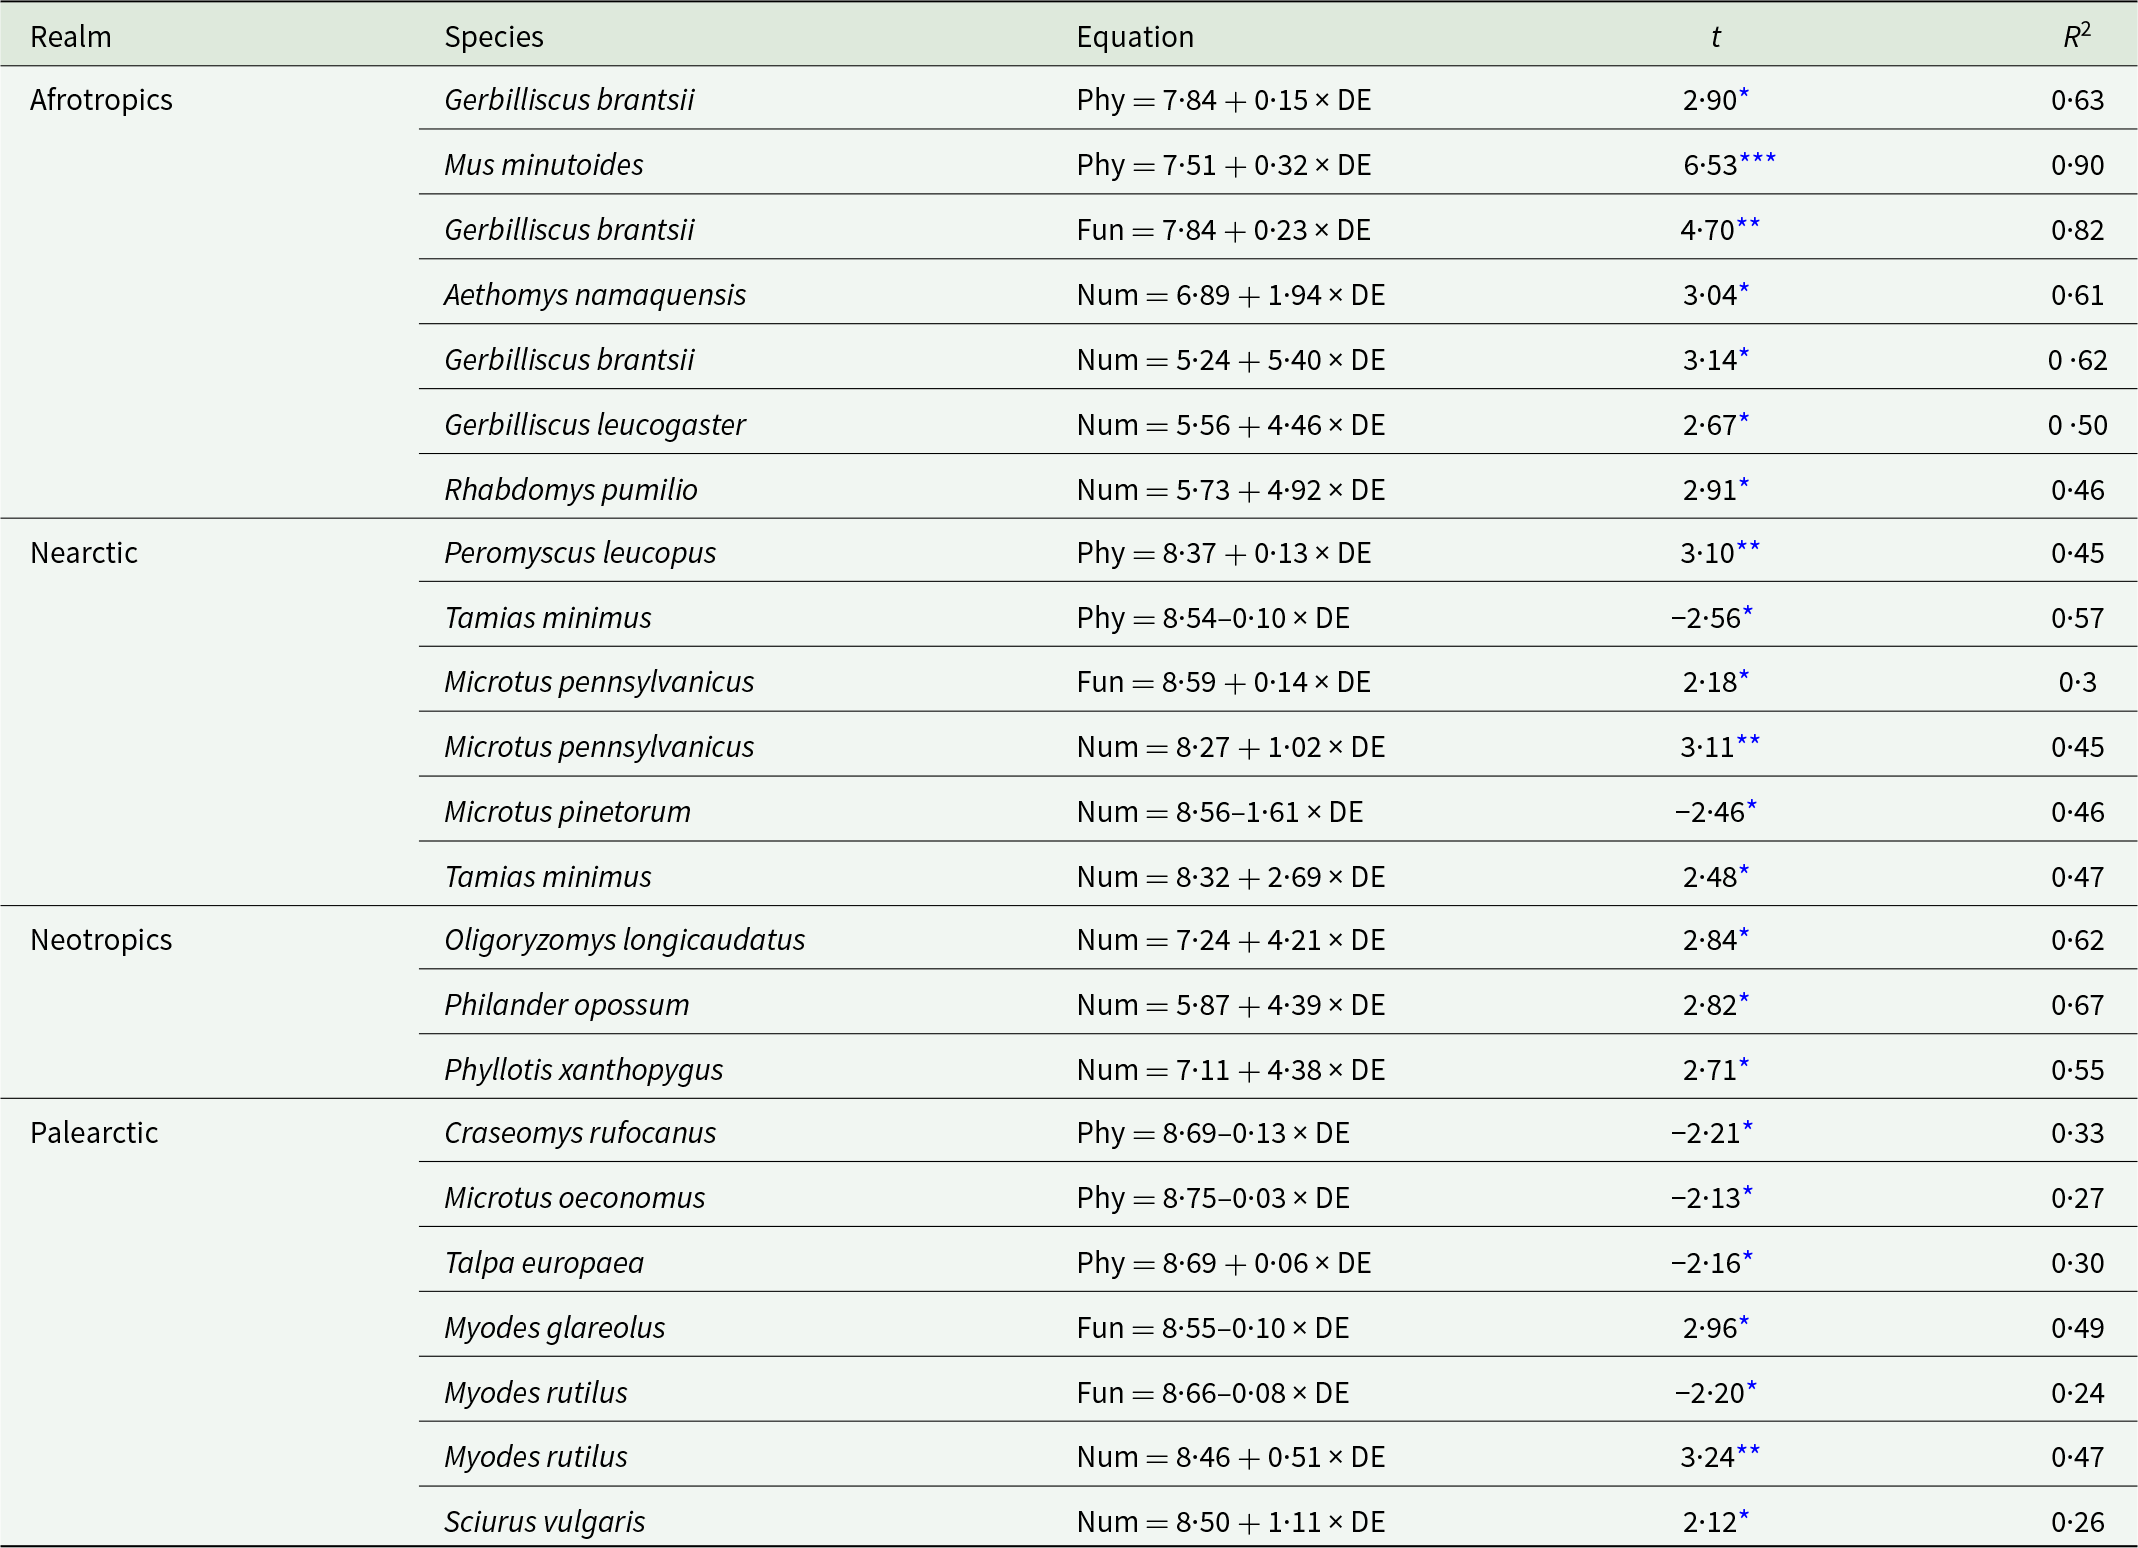Click the Realm column header
This screenshot has height=1548, width=2138.
70,37
